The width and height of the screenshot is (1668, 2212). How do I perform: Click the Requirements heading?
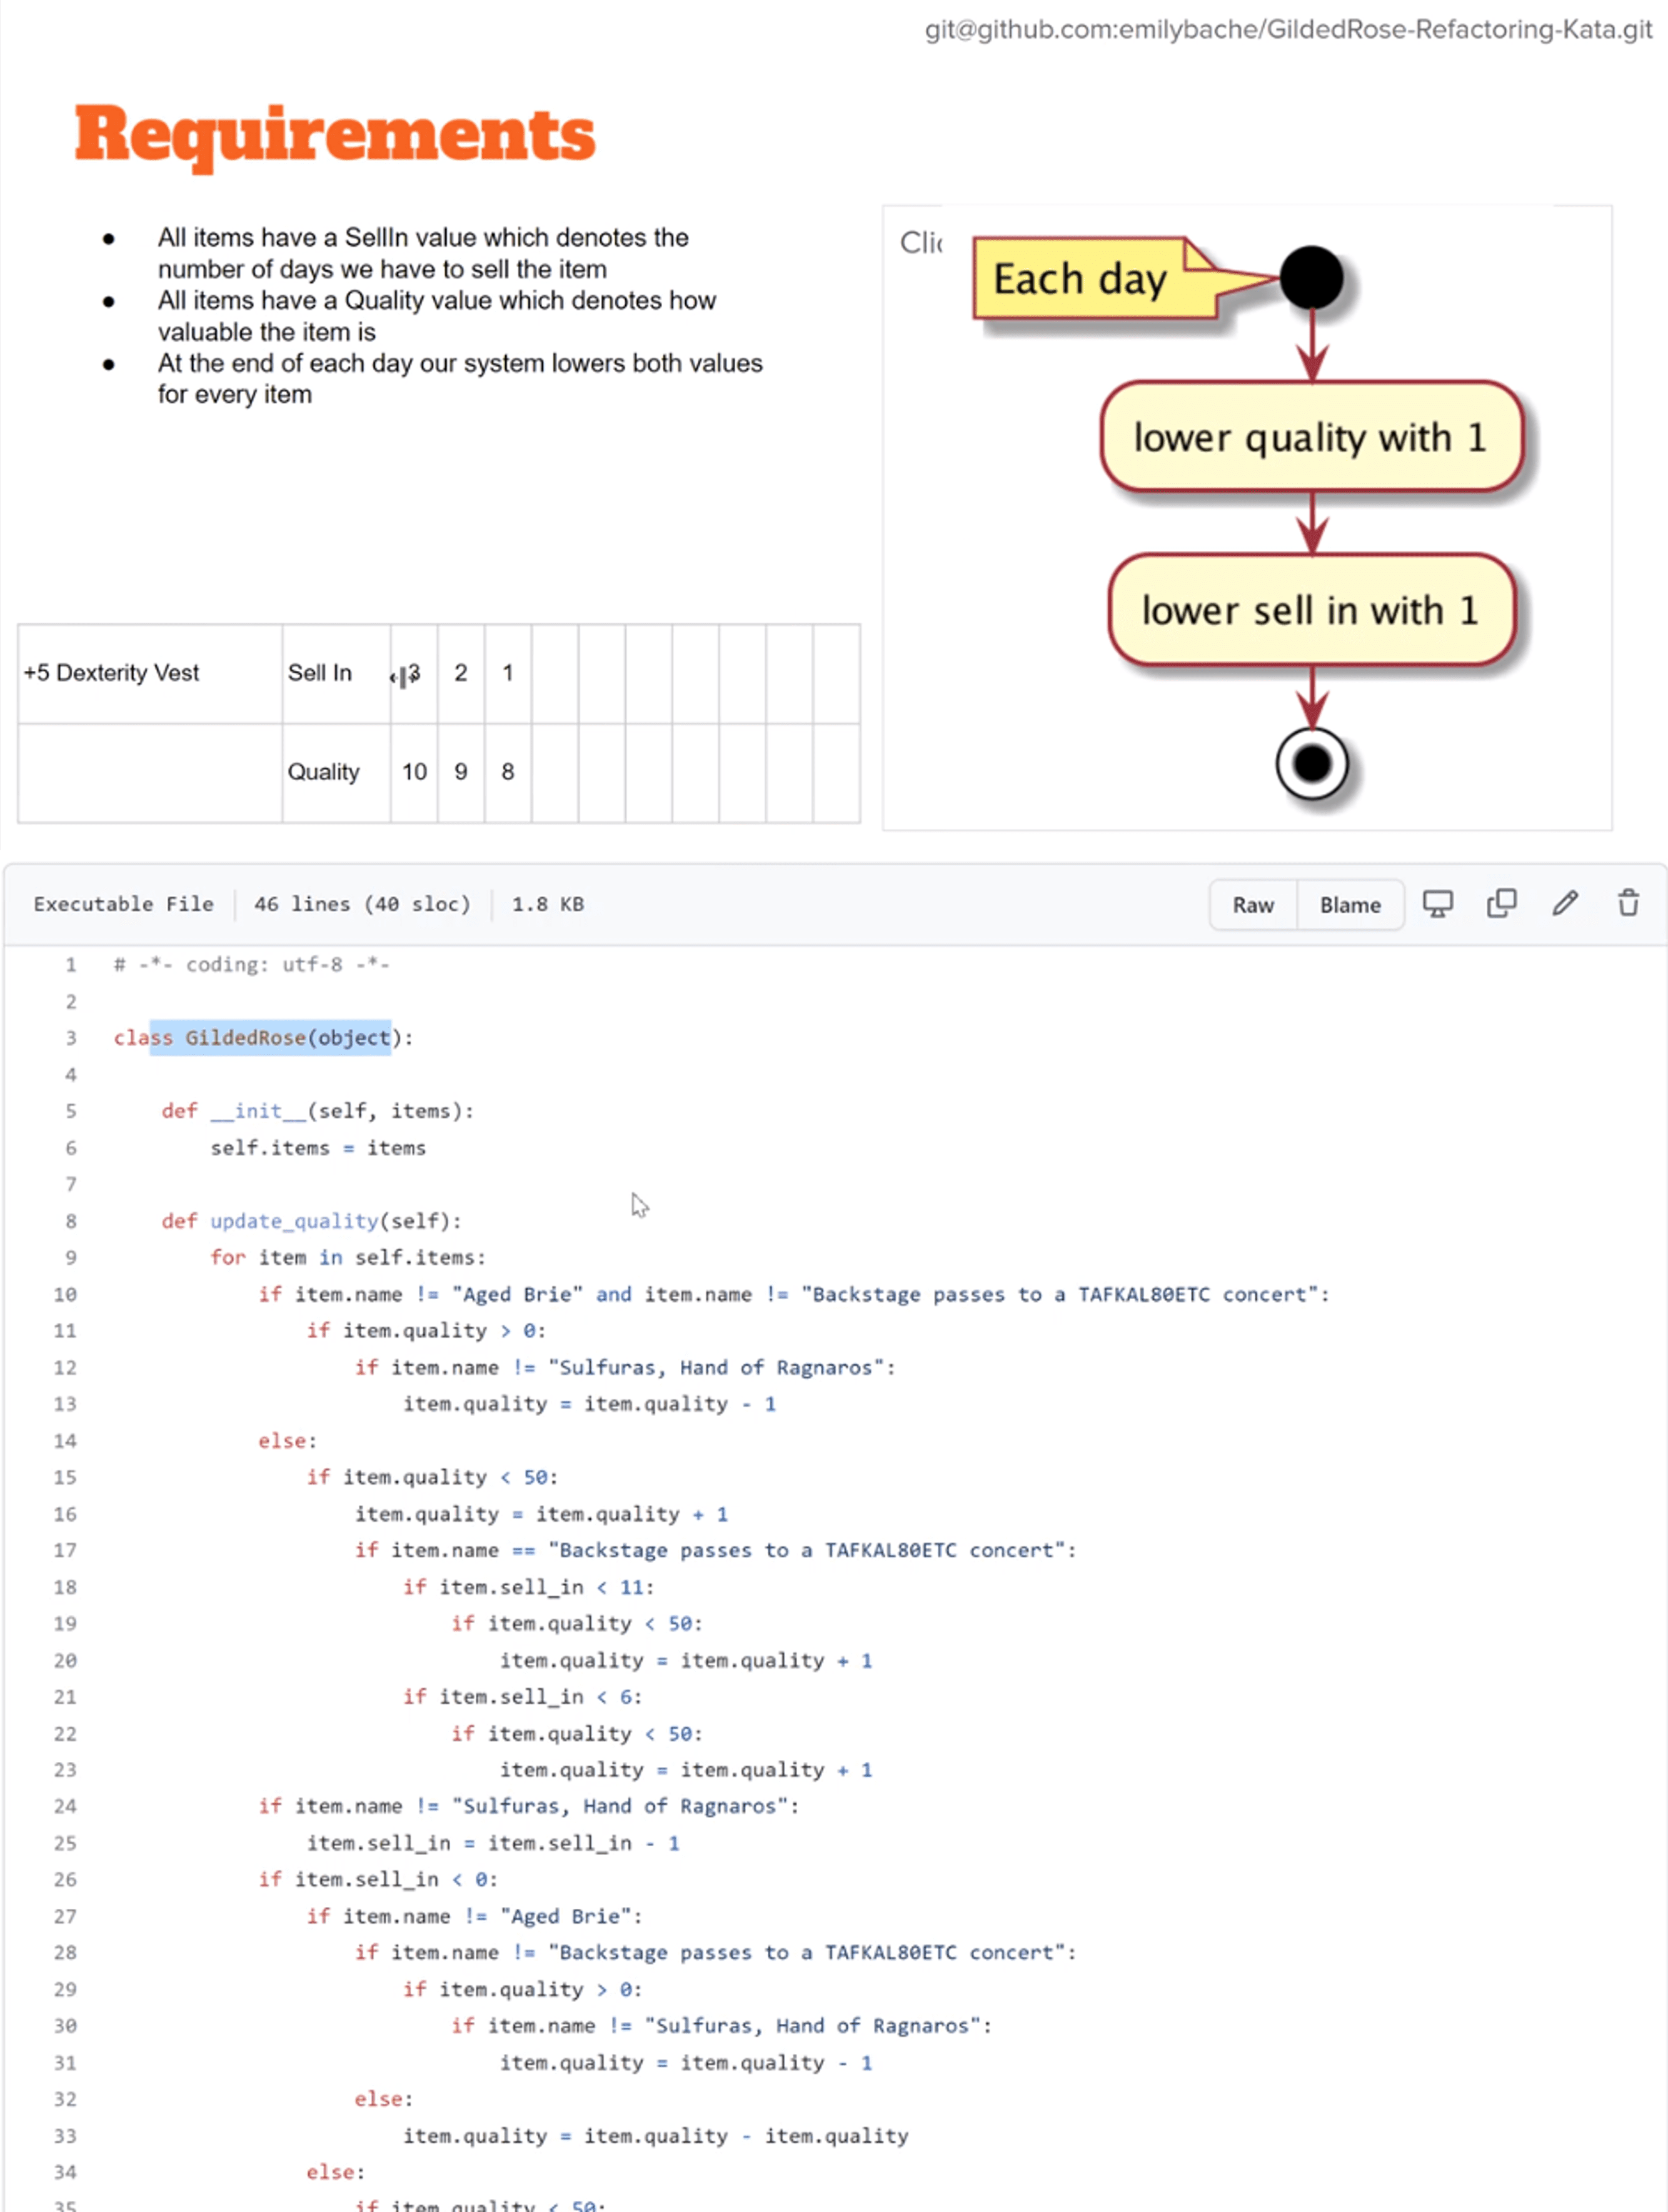coord(335,135)
